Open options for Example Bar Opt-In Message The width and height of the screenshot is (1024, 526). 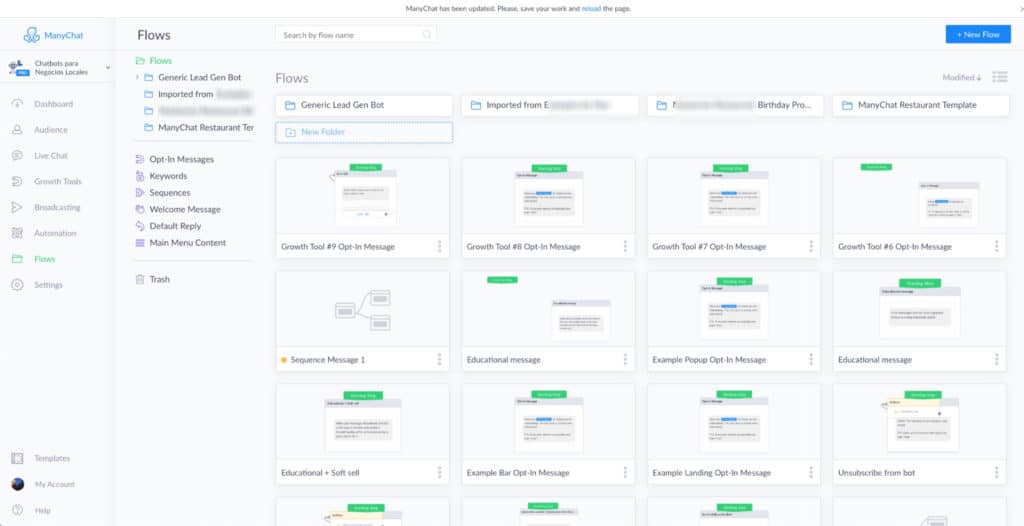(x=625, y=472)
